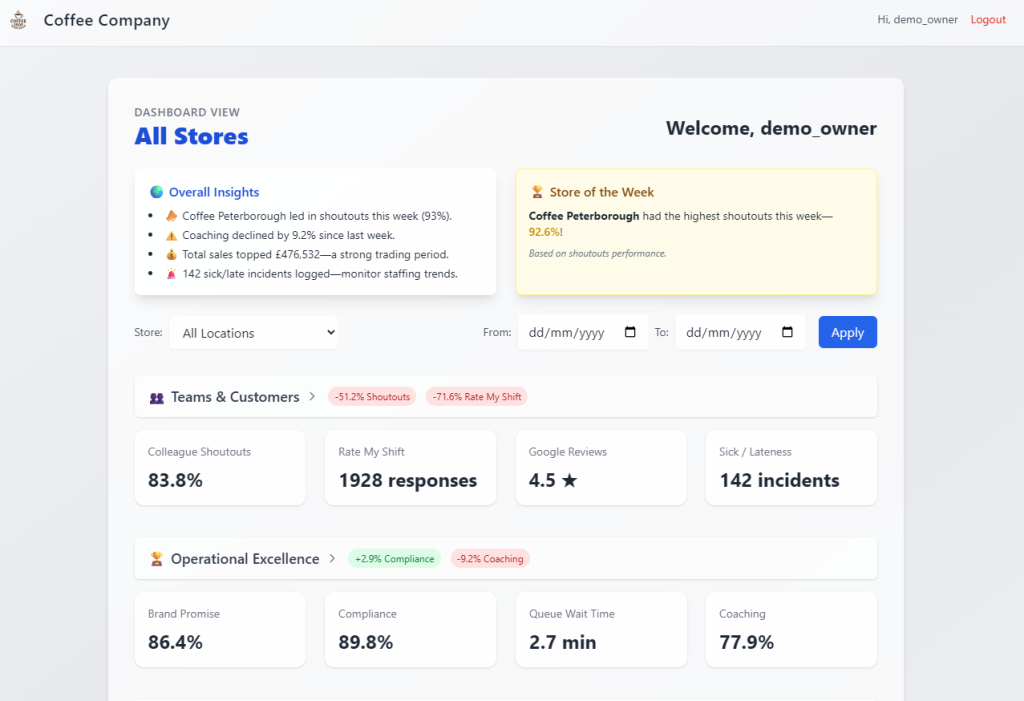This screenshot has width=1024, height=701.
Task: Click the -51.2% Shoutouts badge
Action: 372,397
